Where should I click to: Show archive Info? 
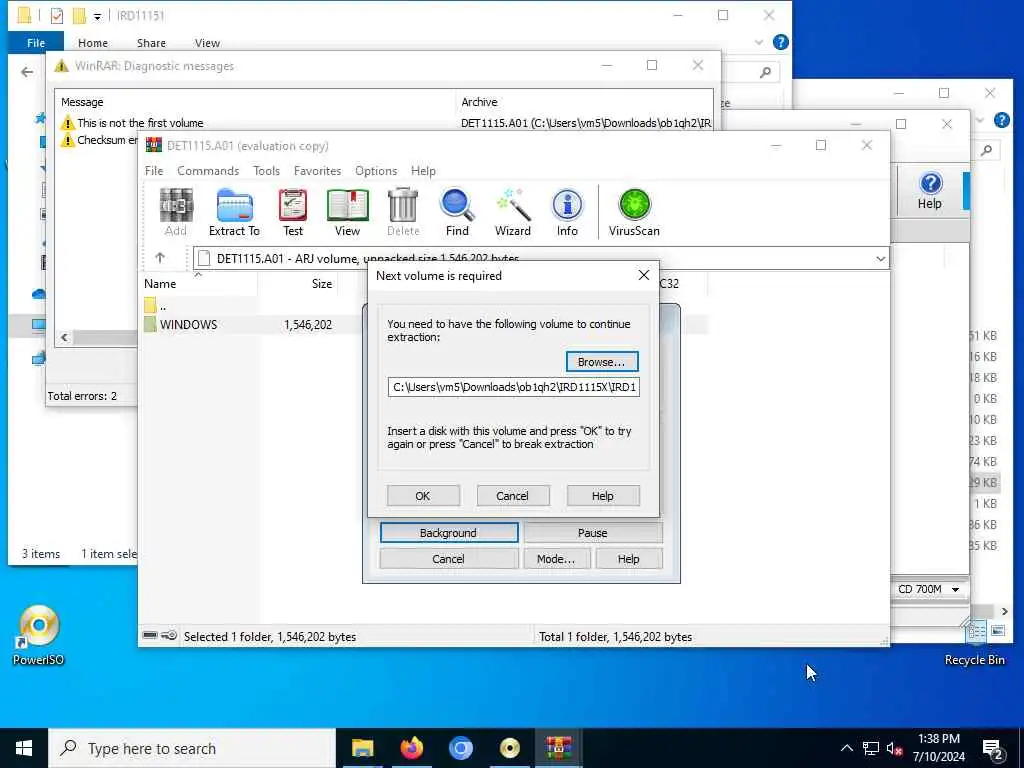point(567,212)
